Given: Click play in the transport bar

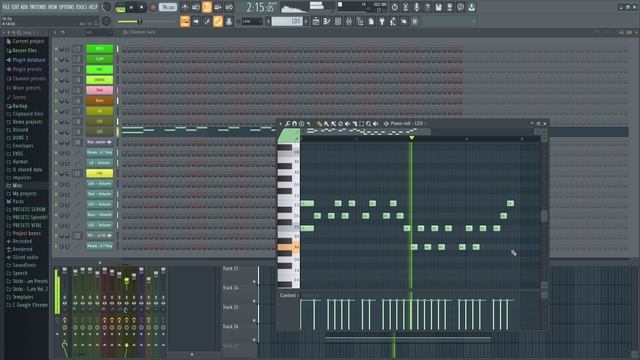Looking at the screenshot, I should pos(131,7).
